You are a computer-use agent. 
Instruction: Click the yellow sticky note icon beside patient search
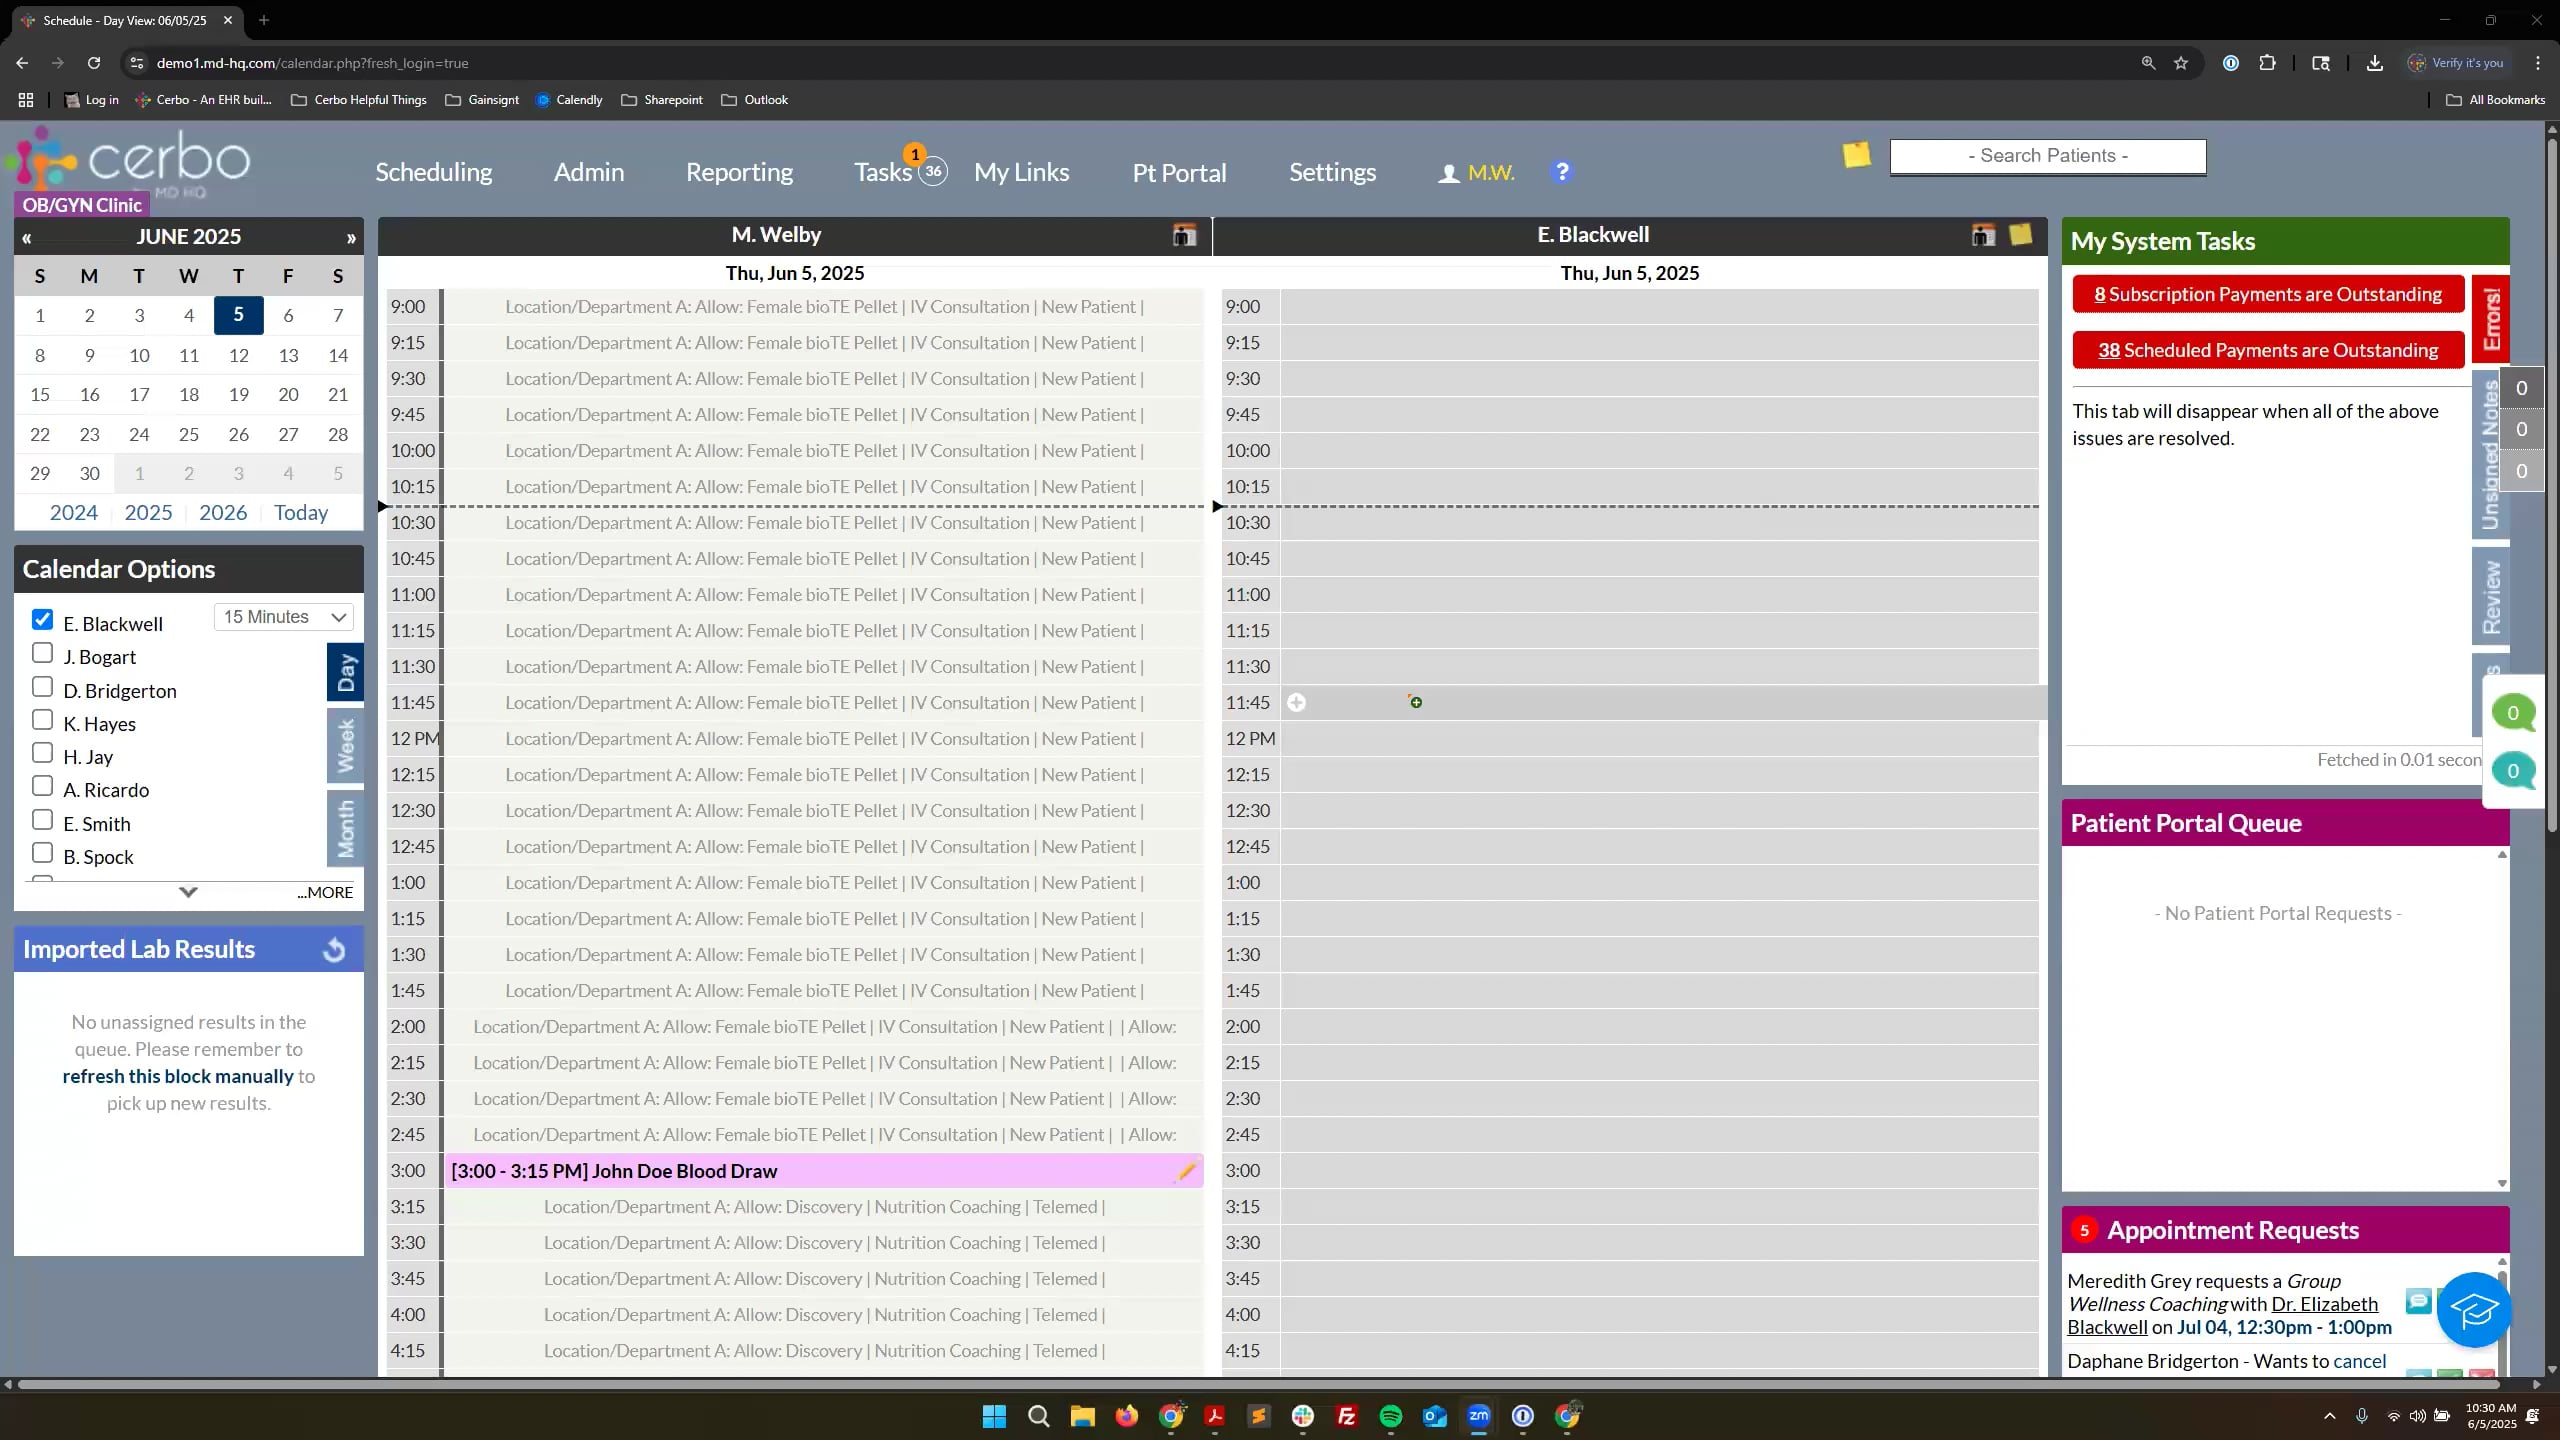[1856, 155]
